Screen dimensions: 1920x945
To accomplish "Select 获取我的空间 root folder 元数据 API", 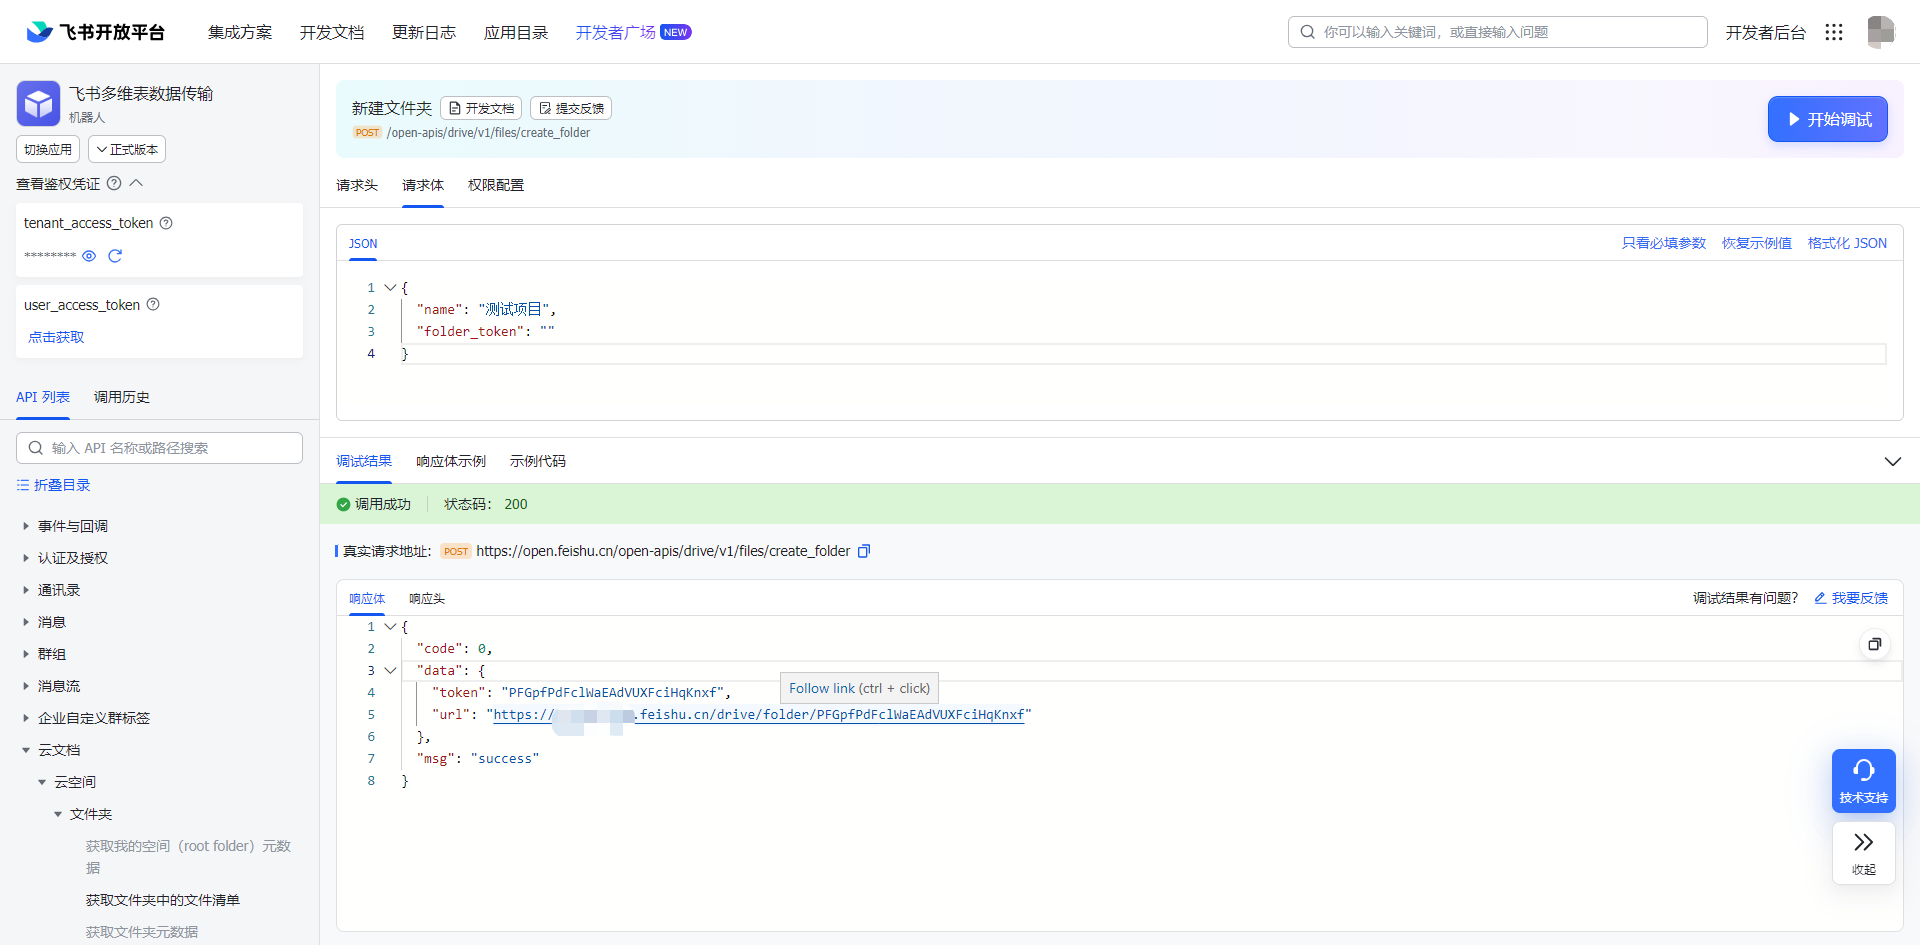I will 188,857.
